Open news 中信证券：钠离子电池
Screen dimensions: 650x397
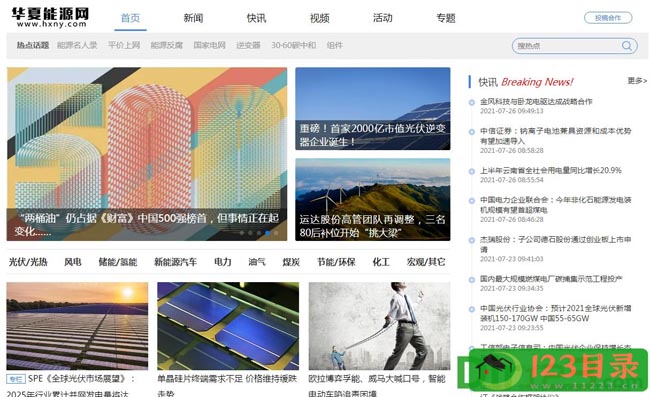555,136
